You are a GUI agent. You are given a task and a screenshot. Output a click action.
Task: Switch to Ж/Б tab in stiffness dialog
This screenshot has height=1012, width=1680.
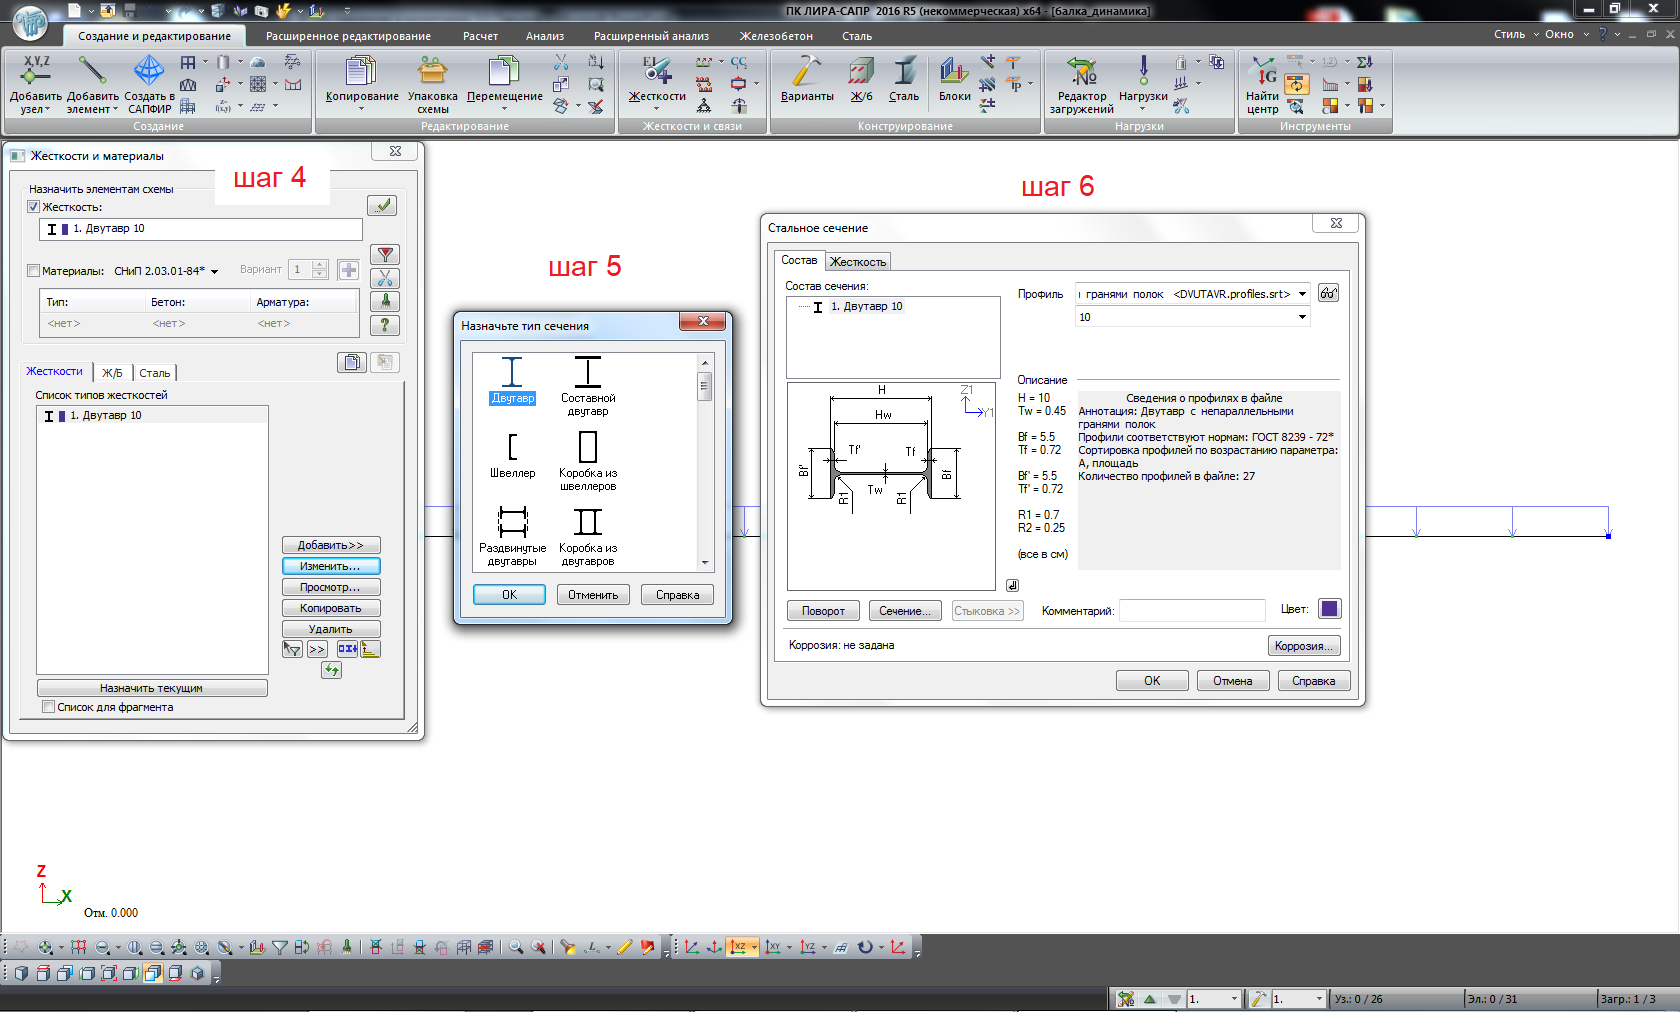(112, 373)
